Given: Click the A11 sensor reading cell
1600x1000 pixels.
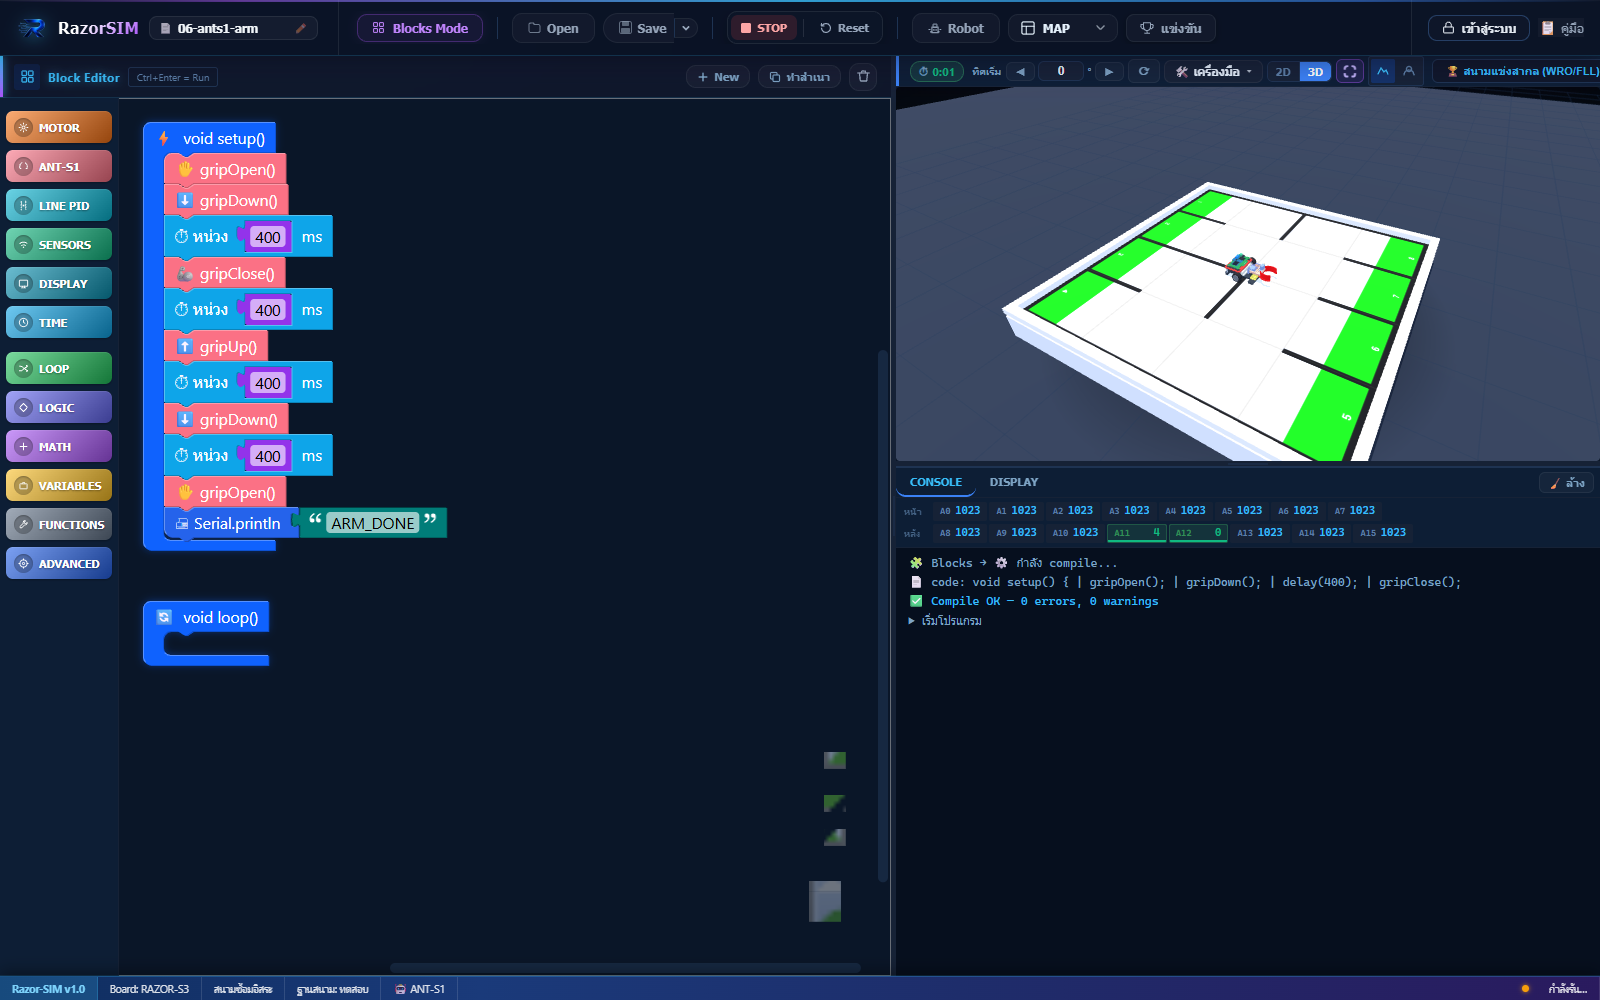Looking at the screenshot, I should tap(1137, 533).
